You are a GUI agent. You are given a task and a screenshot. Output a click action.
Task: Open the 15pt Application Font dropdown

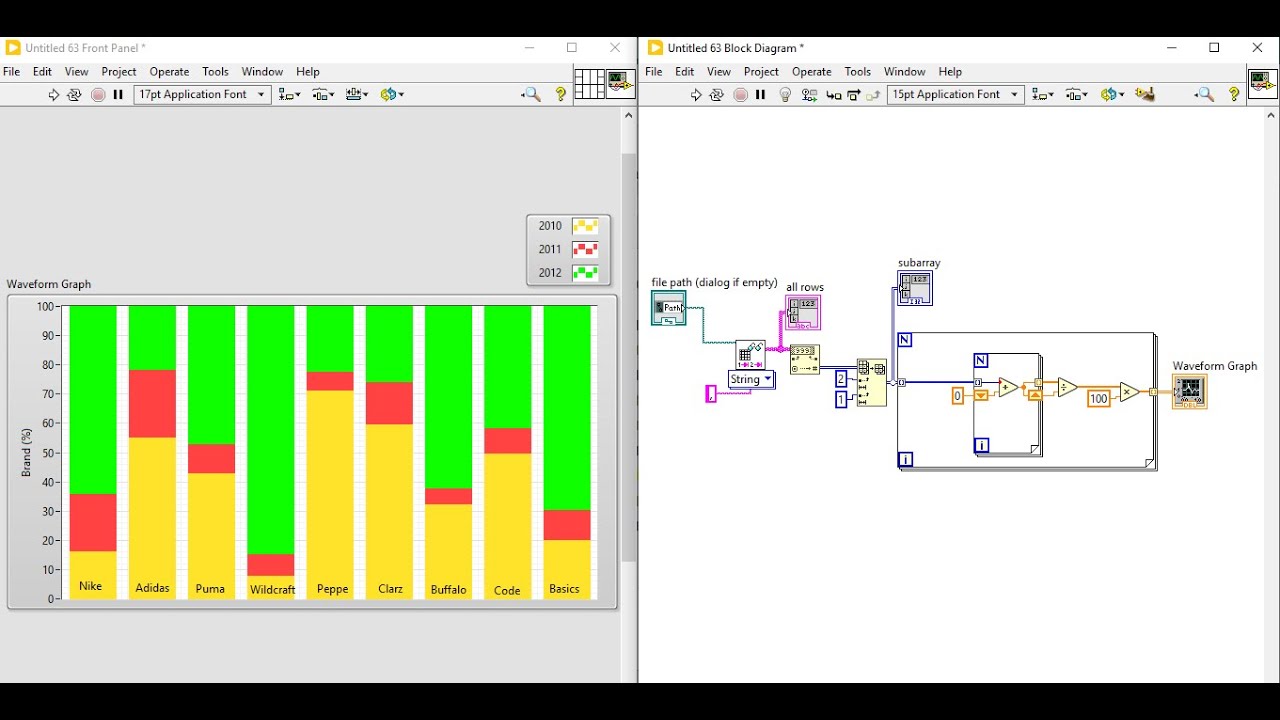(956, 95)
